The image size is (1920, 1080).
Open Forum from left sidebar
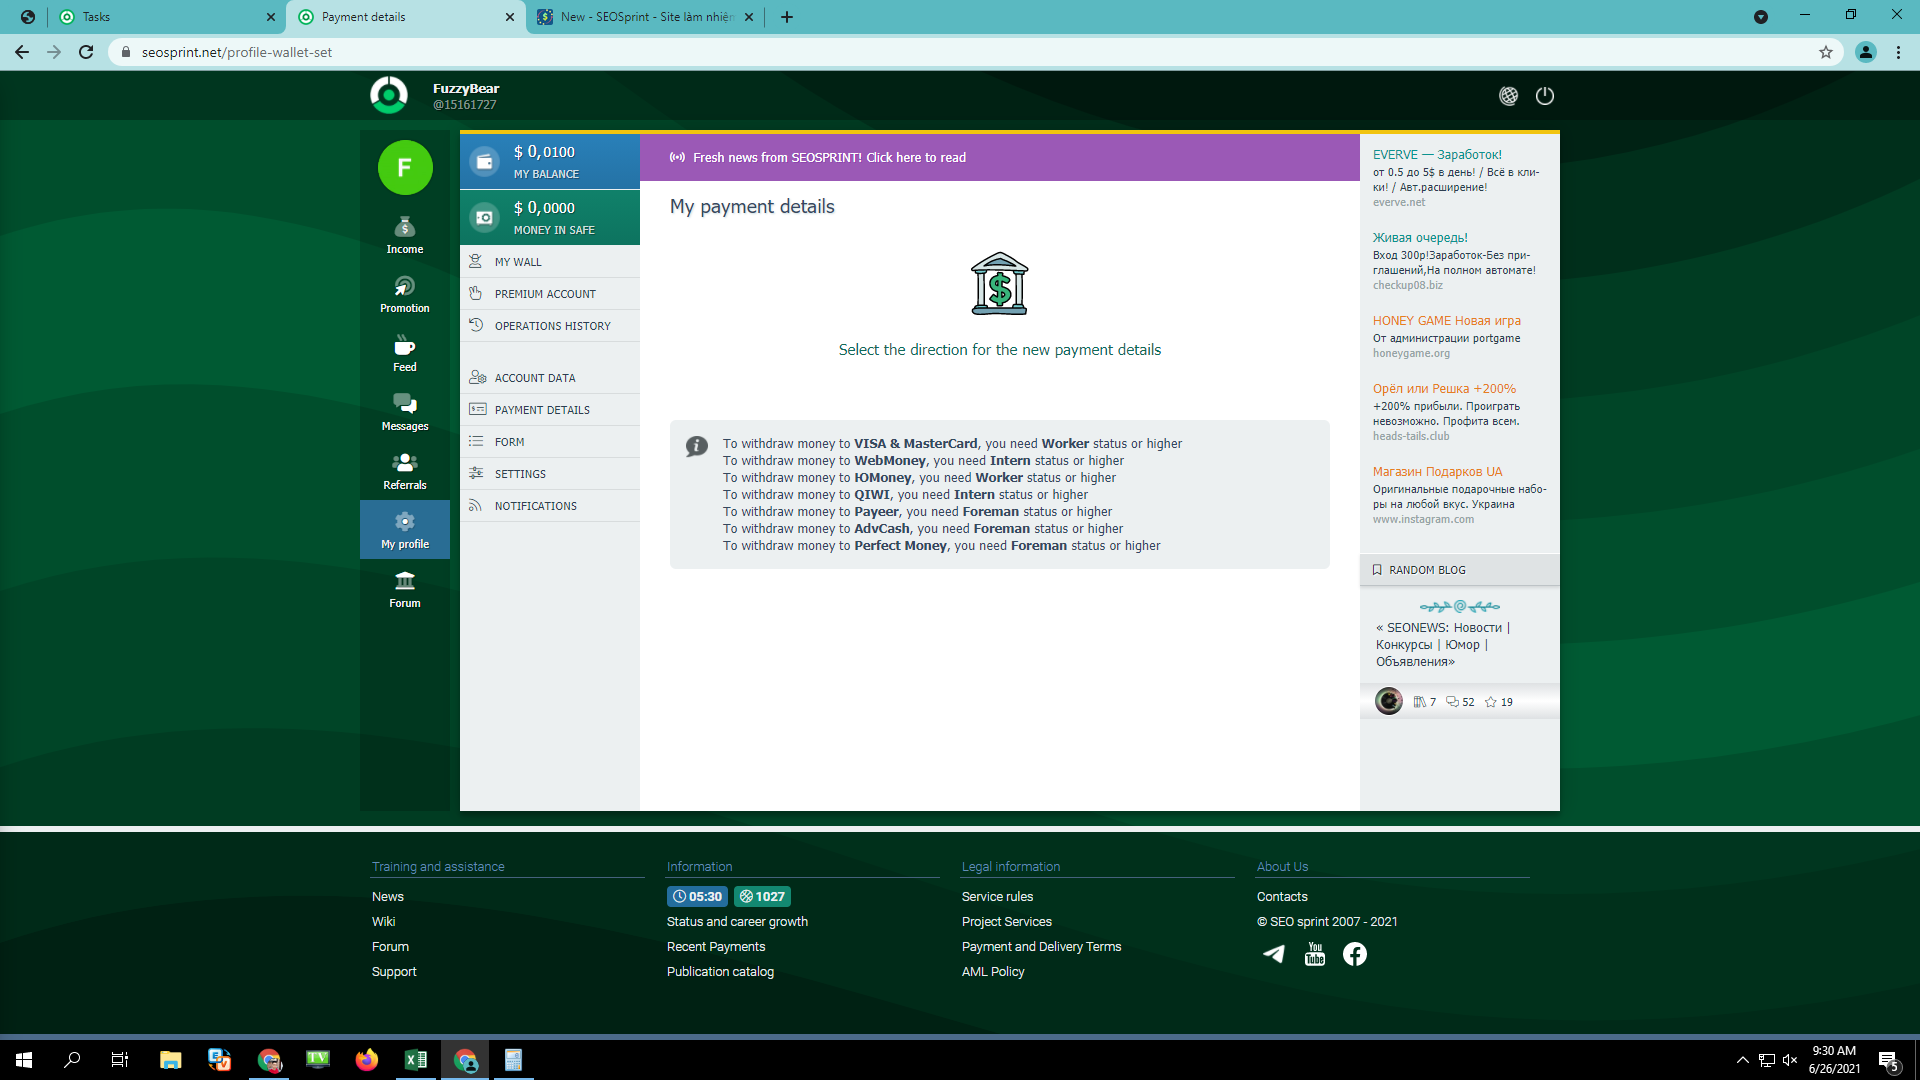pos(404,589)
